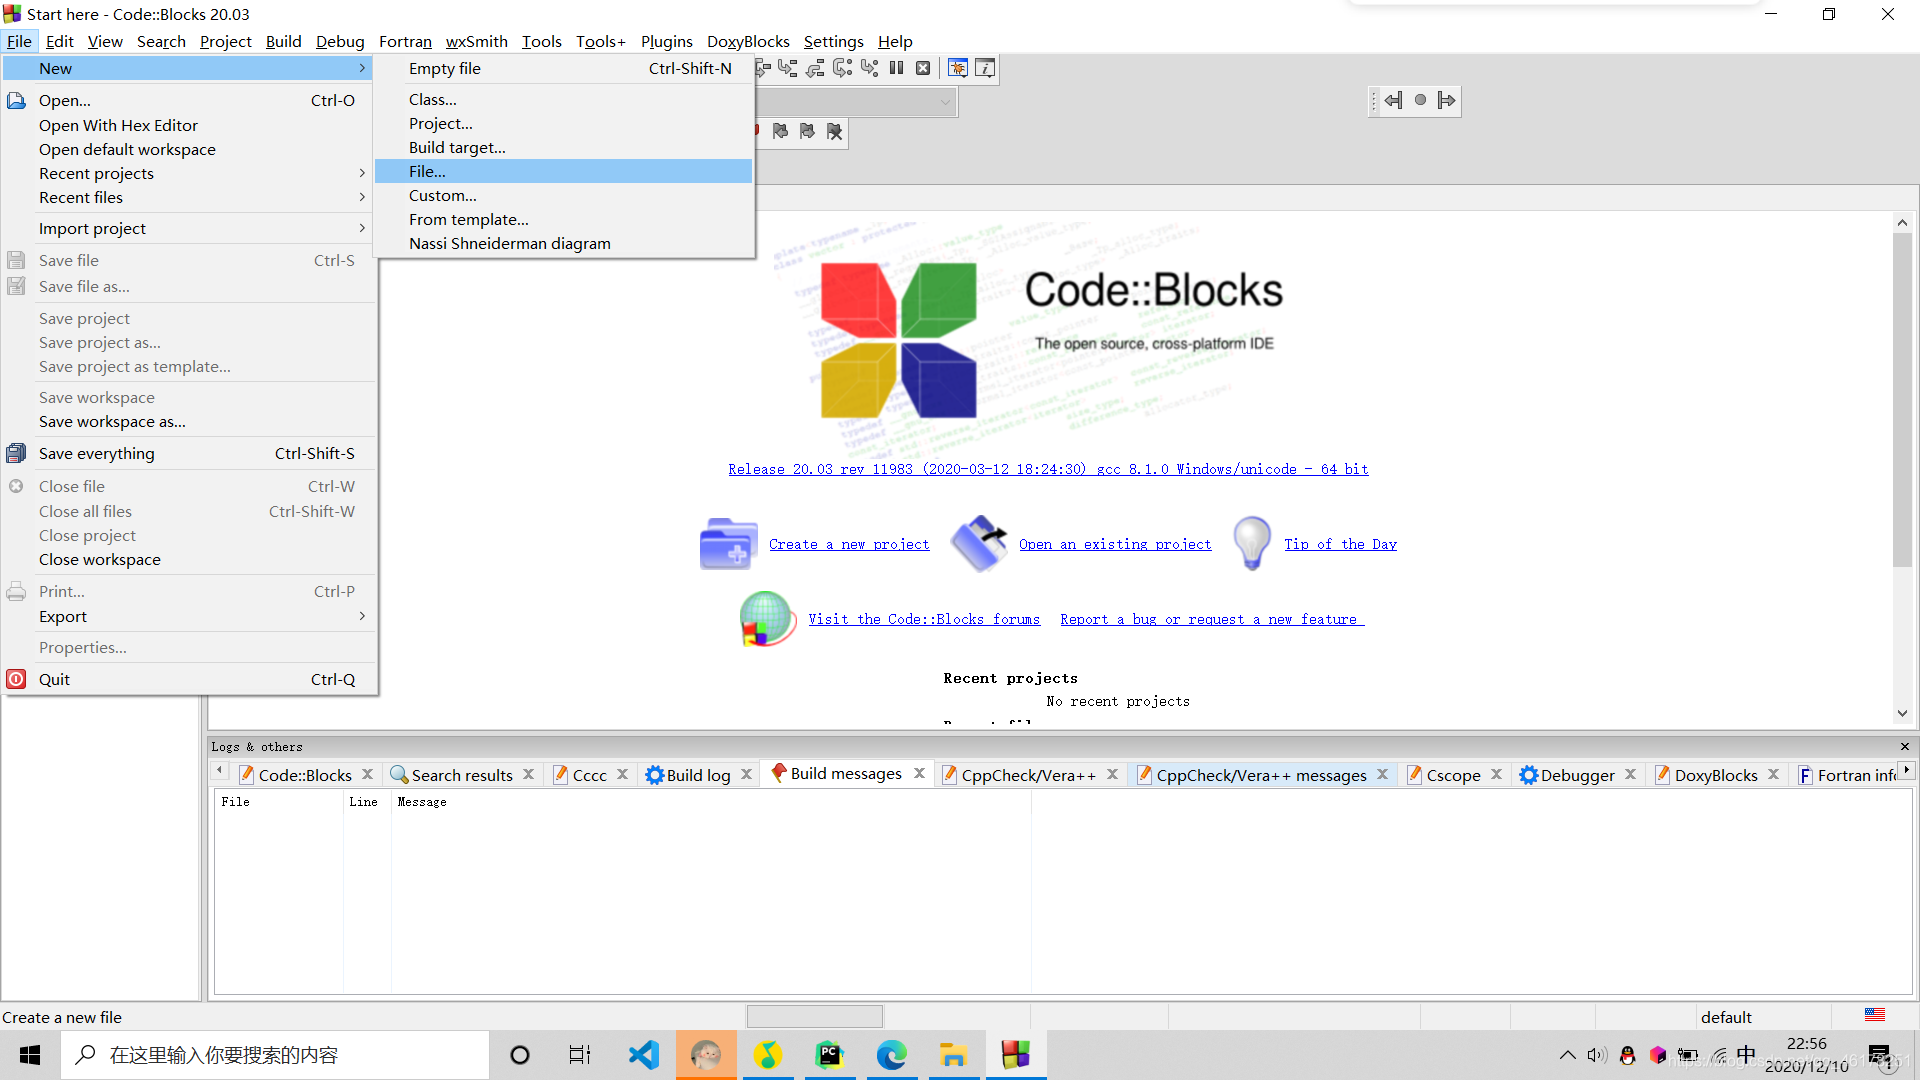The height and width of the screenshot is (1080, 1920).
Task: Click the Create a new project folder icon
Action: (x=728, y=544)
